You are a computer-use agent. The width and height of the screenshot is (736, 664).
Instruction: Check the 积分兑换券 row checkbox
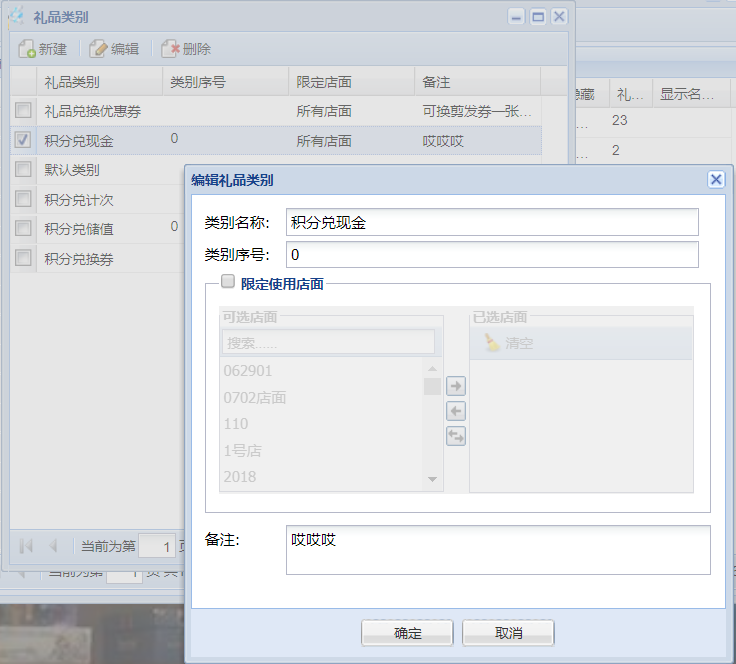point(23,258)
